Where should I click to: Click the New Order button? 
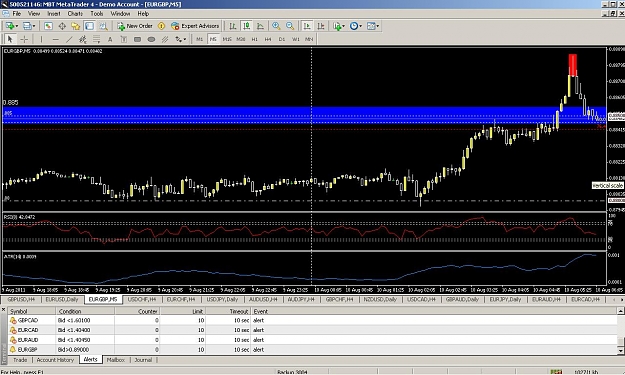pos(135,26)
